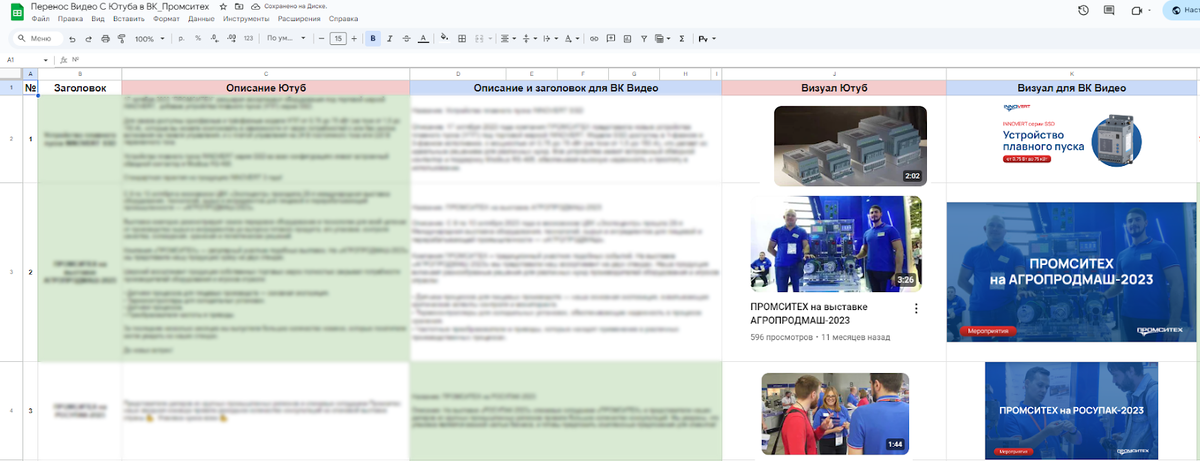Open the text color picker
This screenshot has width=1200, height=461.
422,39
